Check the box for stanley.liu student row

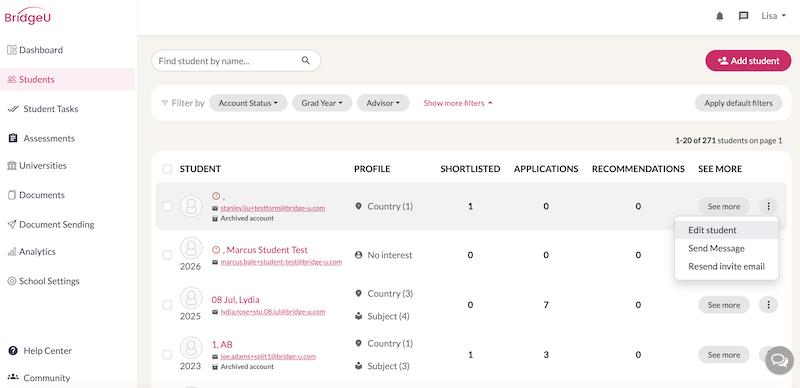(167, 206)
